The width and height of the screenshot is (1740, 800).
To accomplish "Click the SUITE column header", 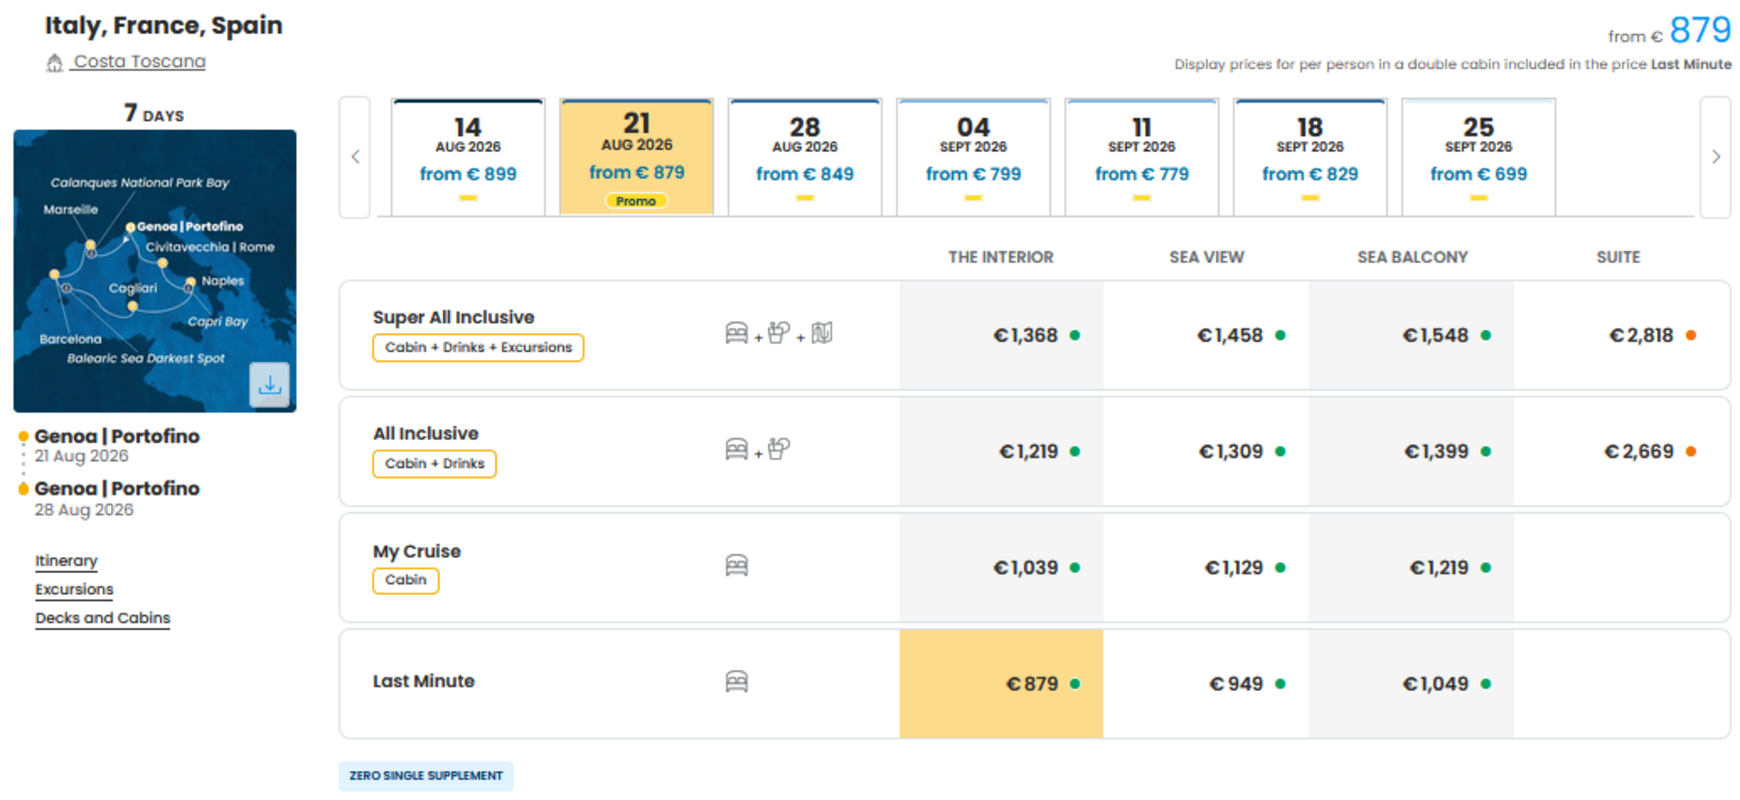I will click(1618, 257).
